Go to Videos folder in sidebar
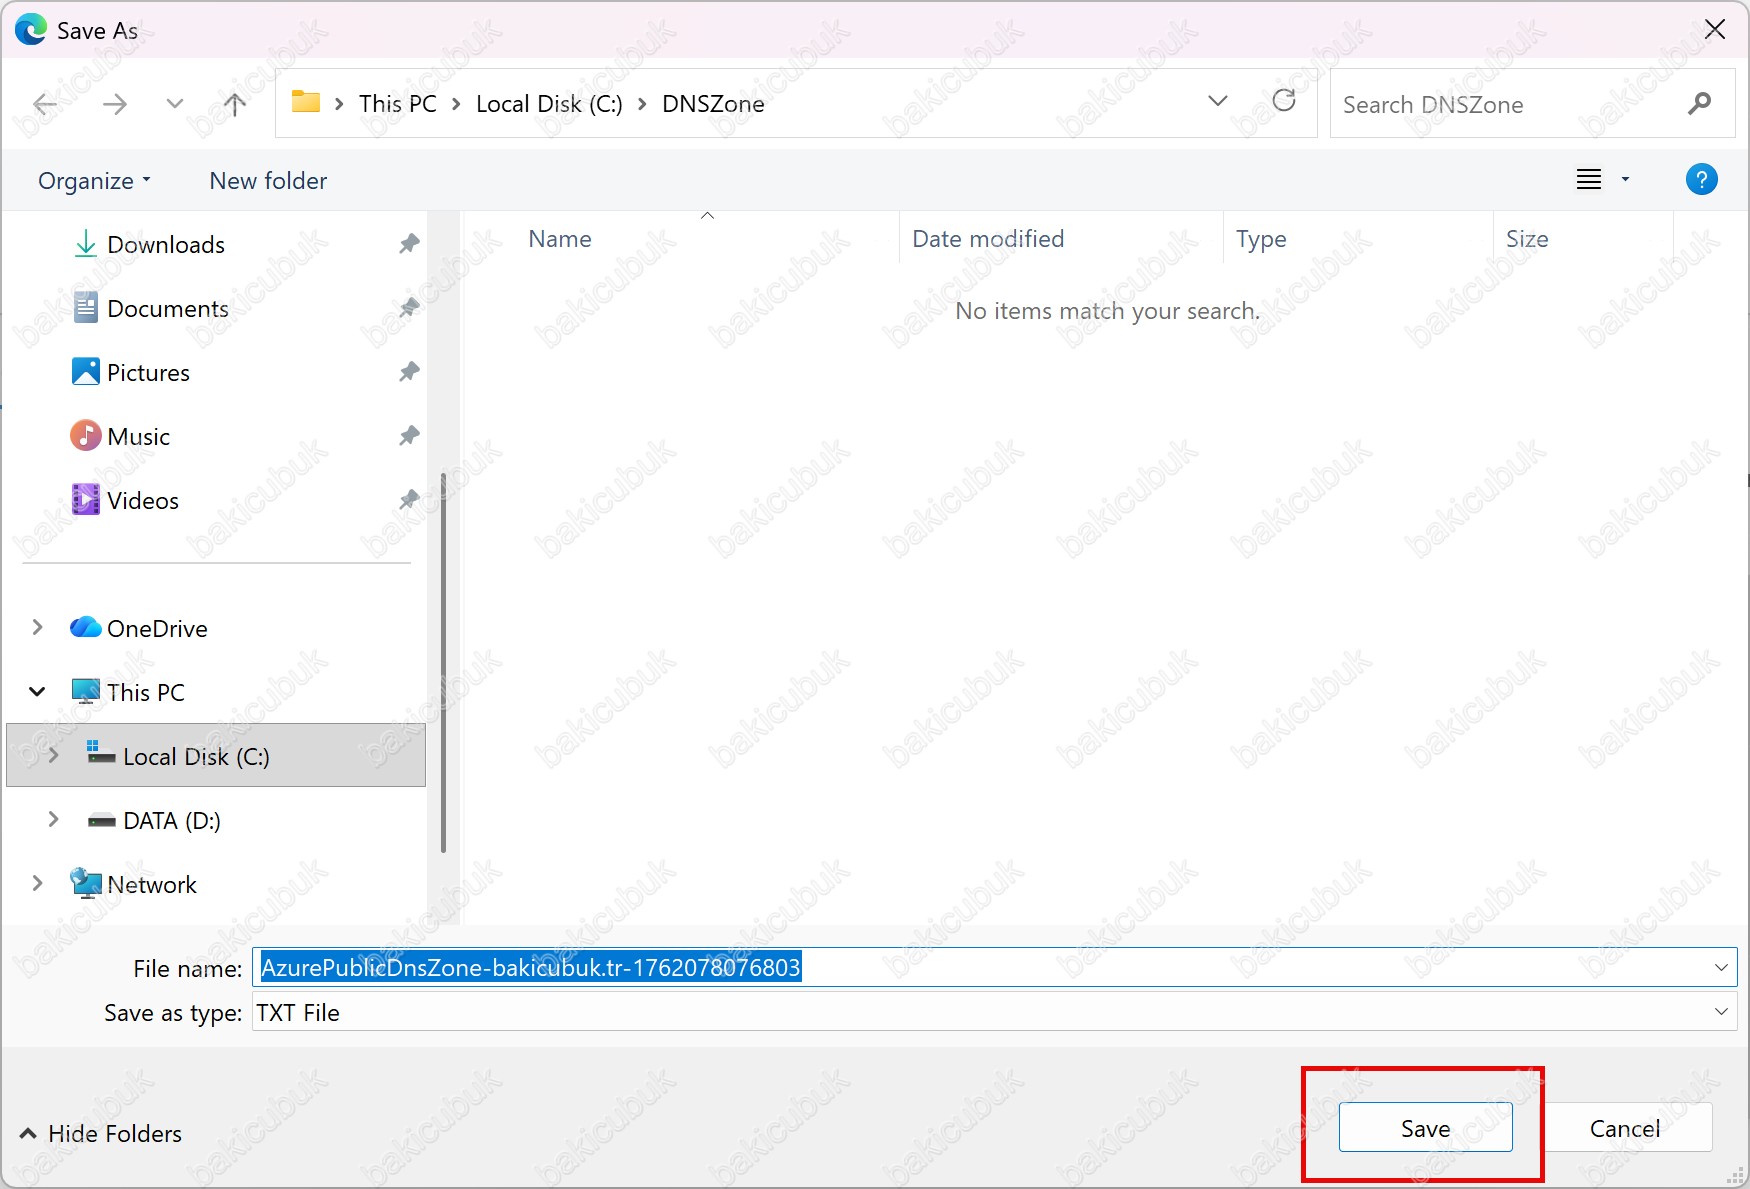Viewport: 1750px width, 1189px height. [x=142, y=501]
